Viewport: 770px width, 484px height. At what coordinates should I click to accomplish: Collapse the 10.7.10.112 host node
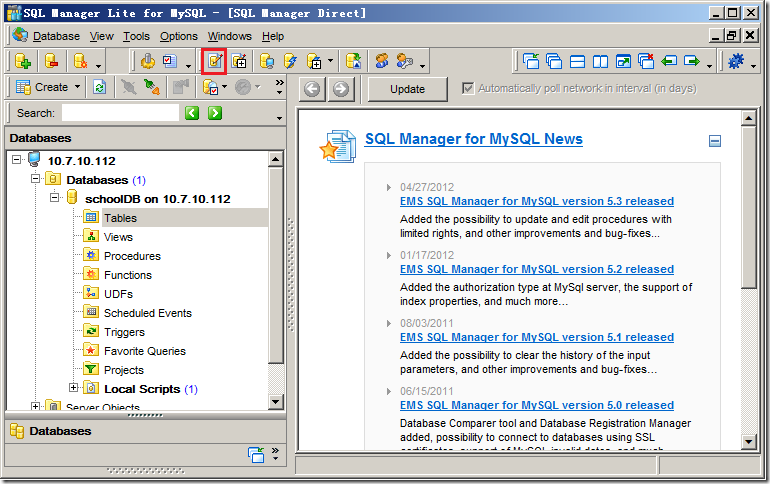tap(17, 160)
